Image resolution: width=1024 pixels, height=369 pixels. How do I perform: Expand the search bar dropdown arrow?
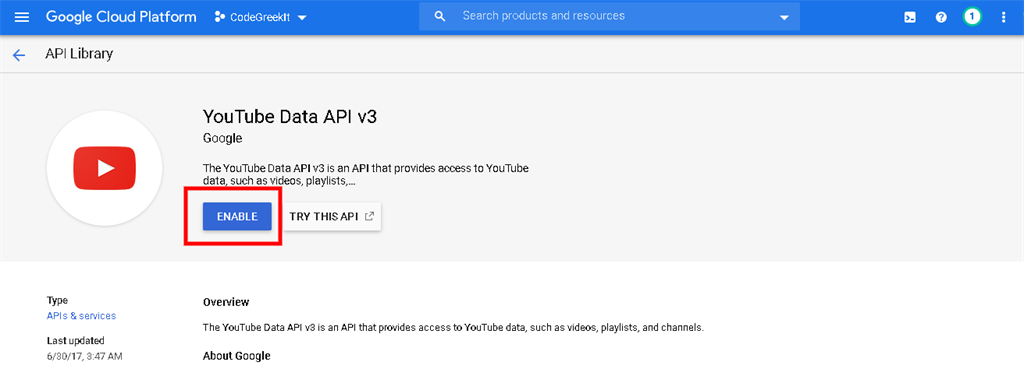point(784,18)
